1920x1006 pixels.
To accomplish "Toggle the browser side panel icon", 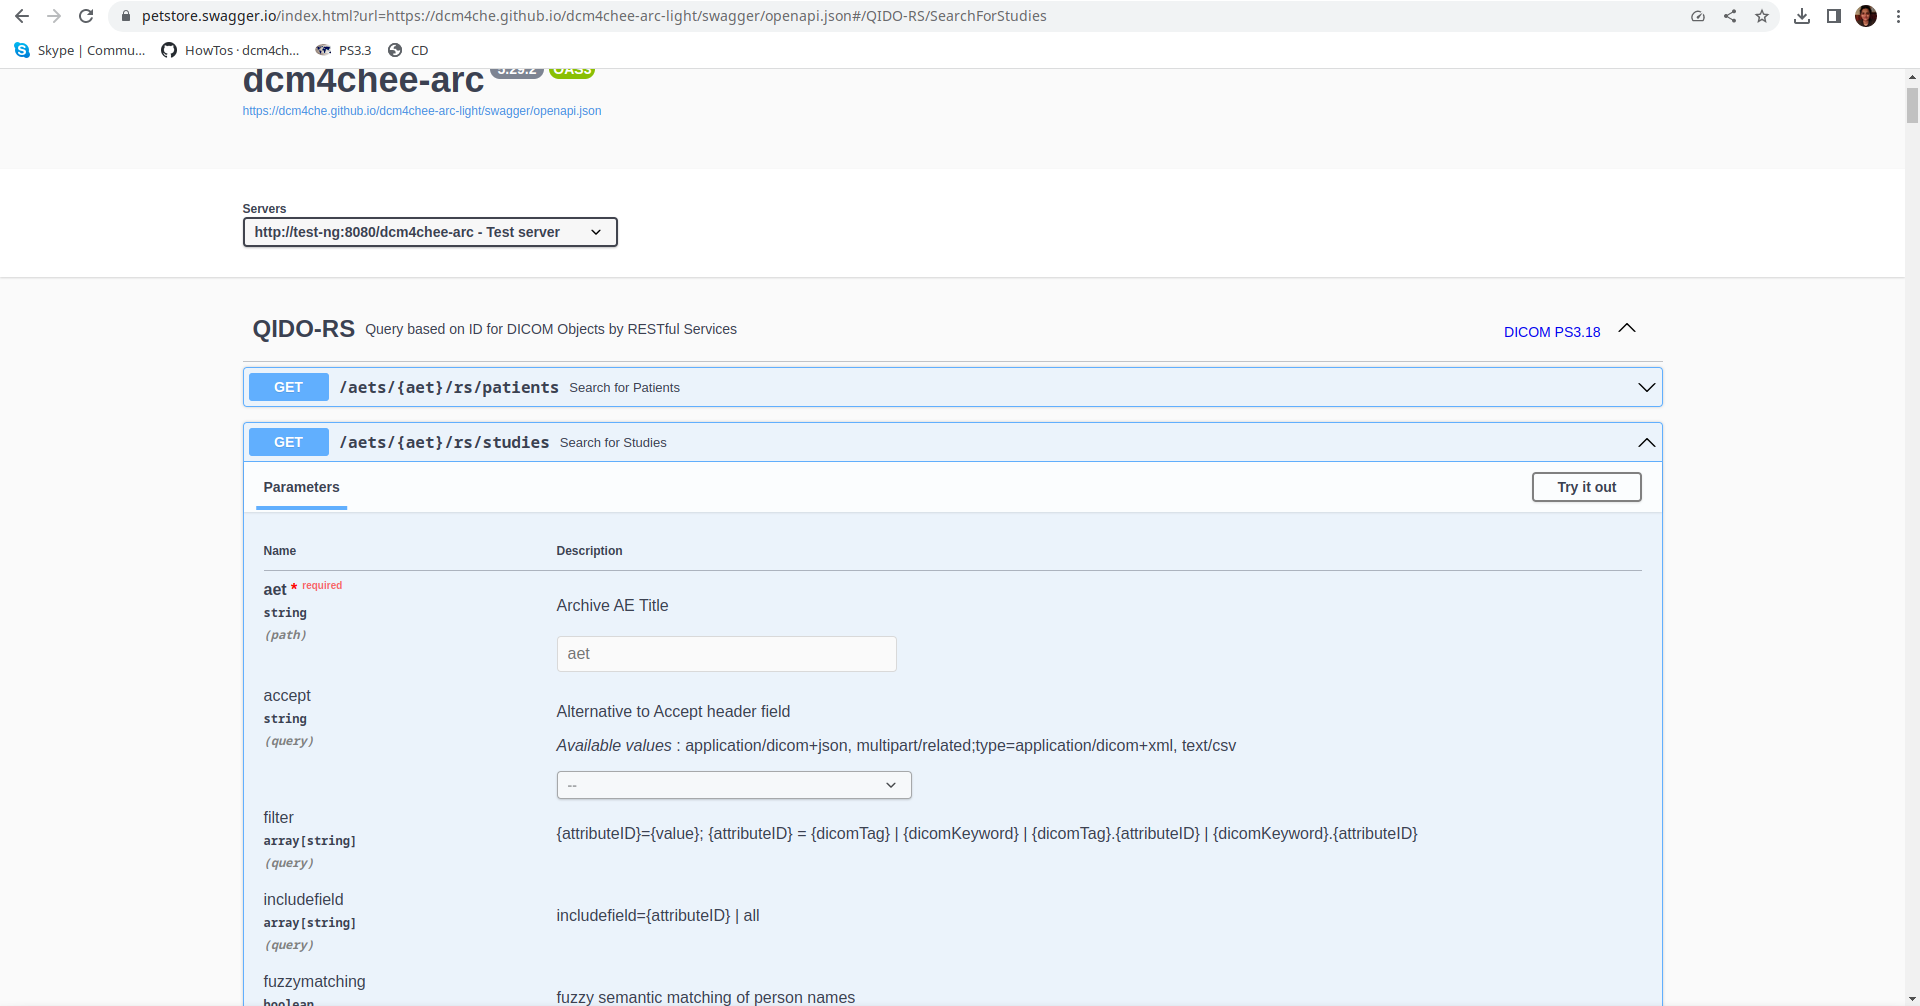I will 1834,16.
